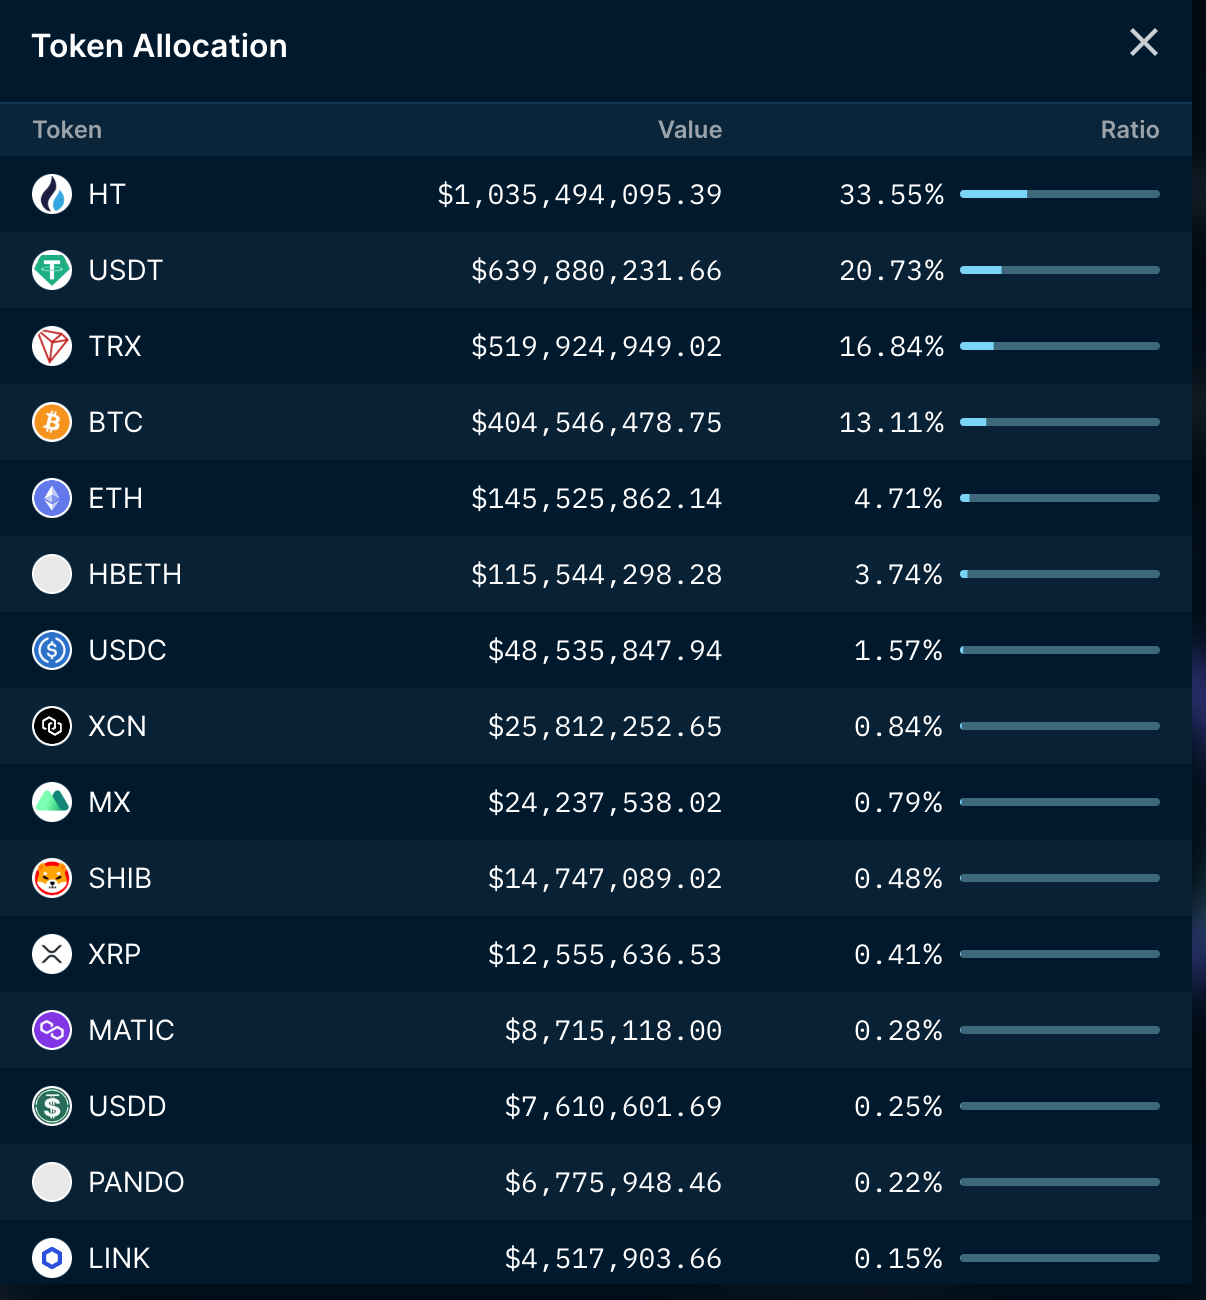This screenshot has width=1206, height=1300.
Task: Click the 16.84% ratio
Action: pos(892,346)
